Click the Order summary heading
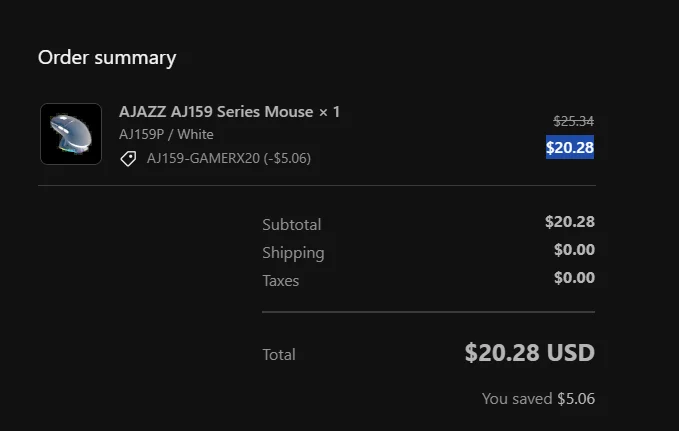Viewport: 679px width, 431px height. [x=107, y=57]
